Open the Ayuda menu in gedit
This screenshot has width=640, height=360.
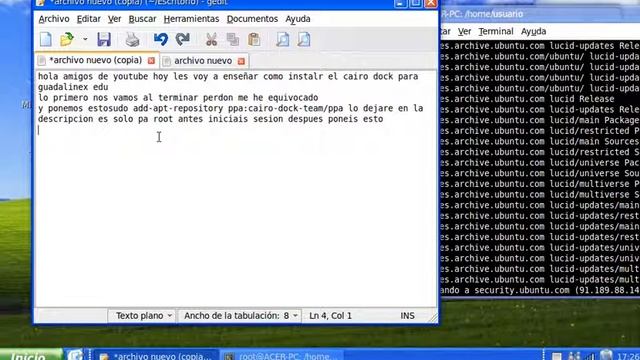[298, 19]
